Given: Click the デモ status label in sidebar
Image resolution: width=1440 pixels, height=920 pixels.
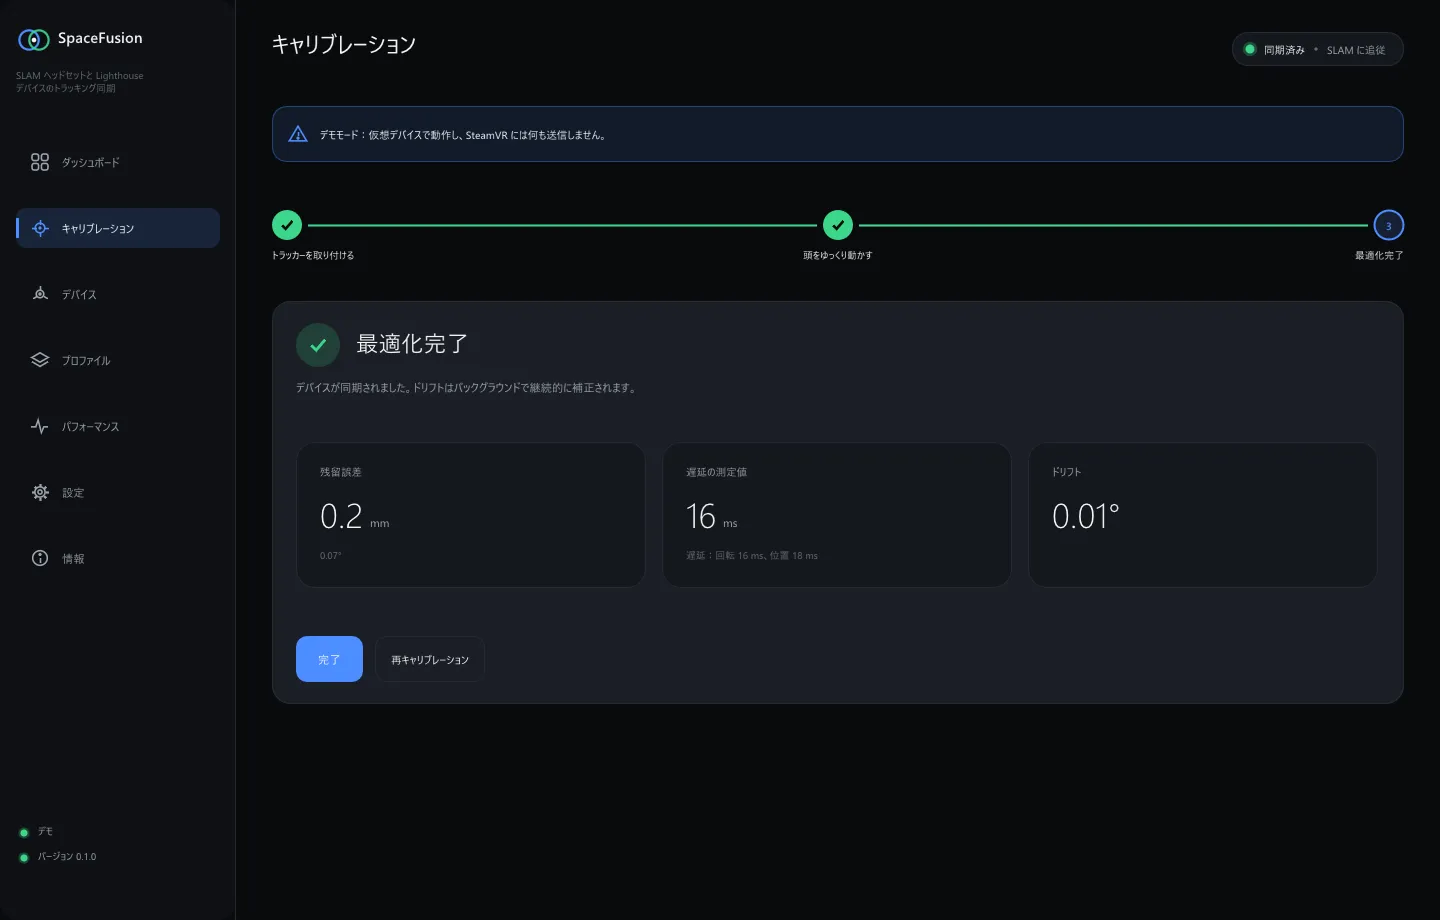Looking at the screenshot, I should (x=45, y=832).
